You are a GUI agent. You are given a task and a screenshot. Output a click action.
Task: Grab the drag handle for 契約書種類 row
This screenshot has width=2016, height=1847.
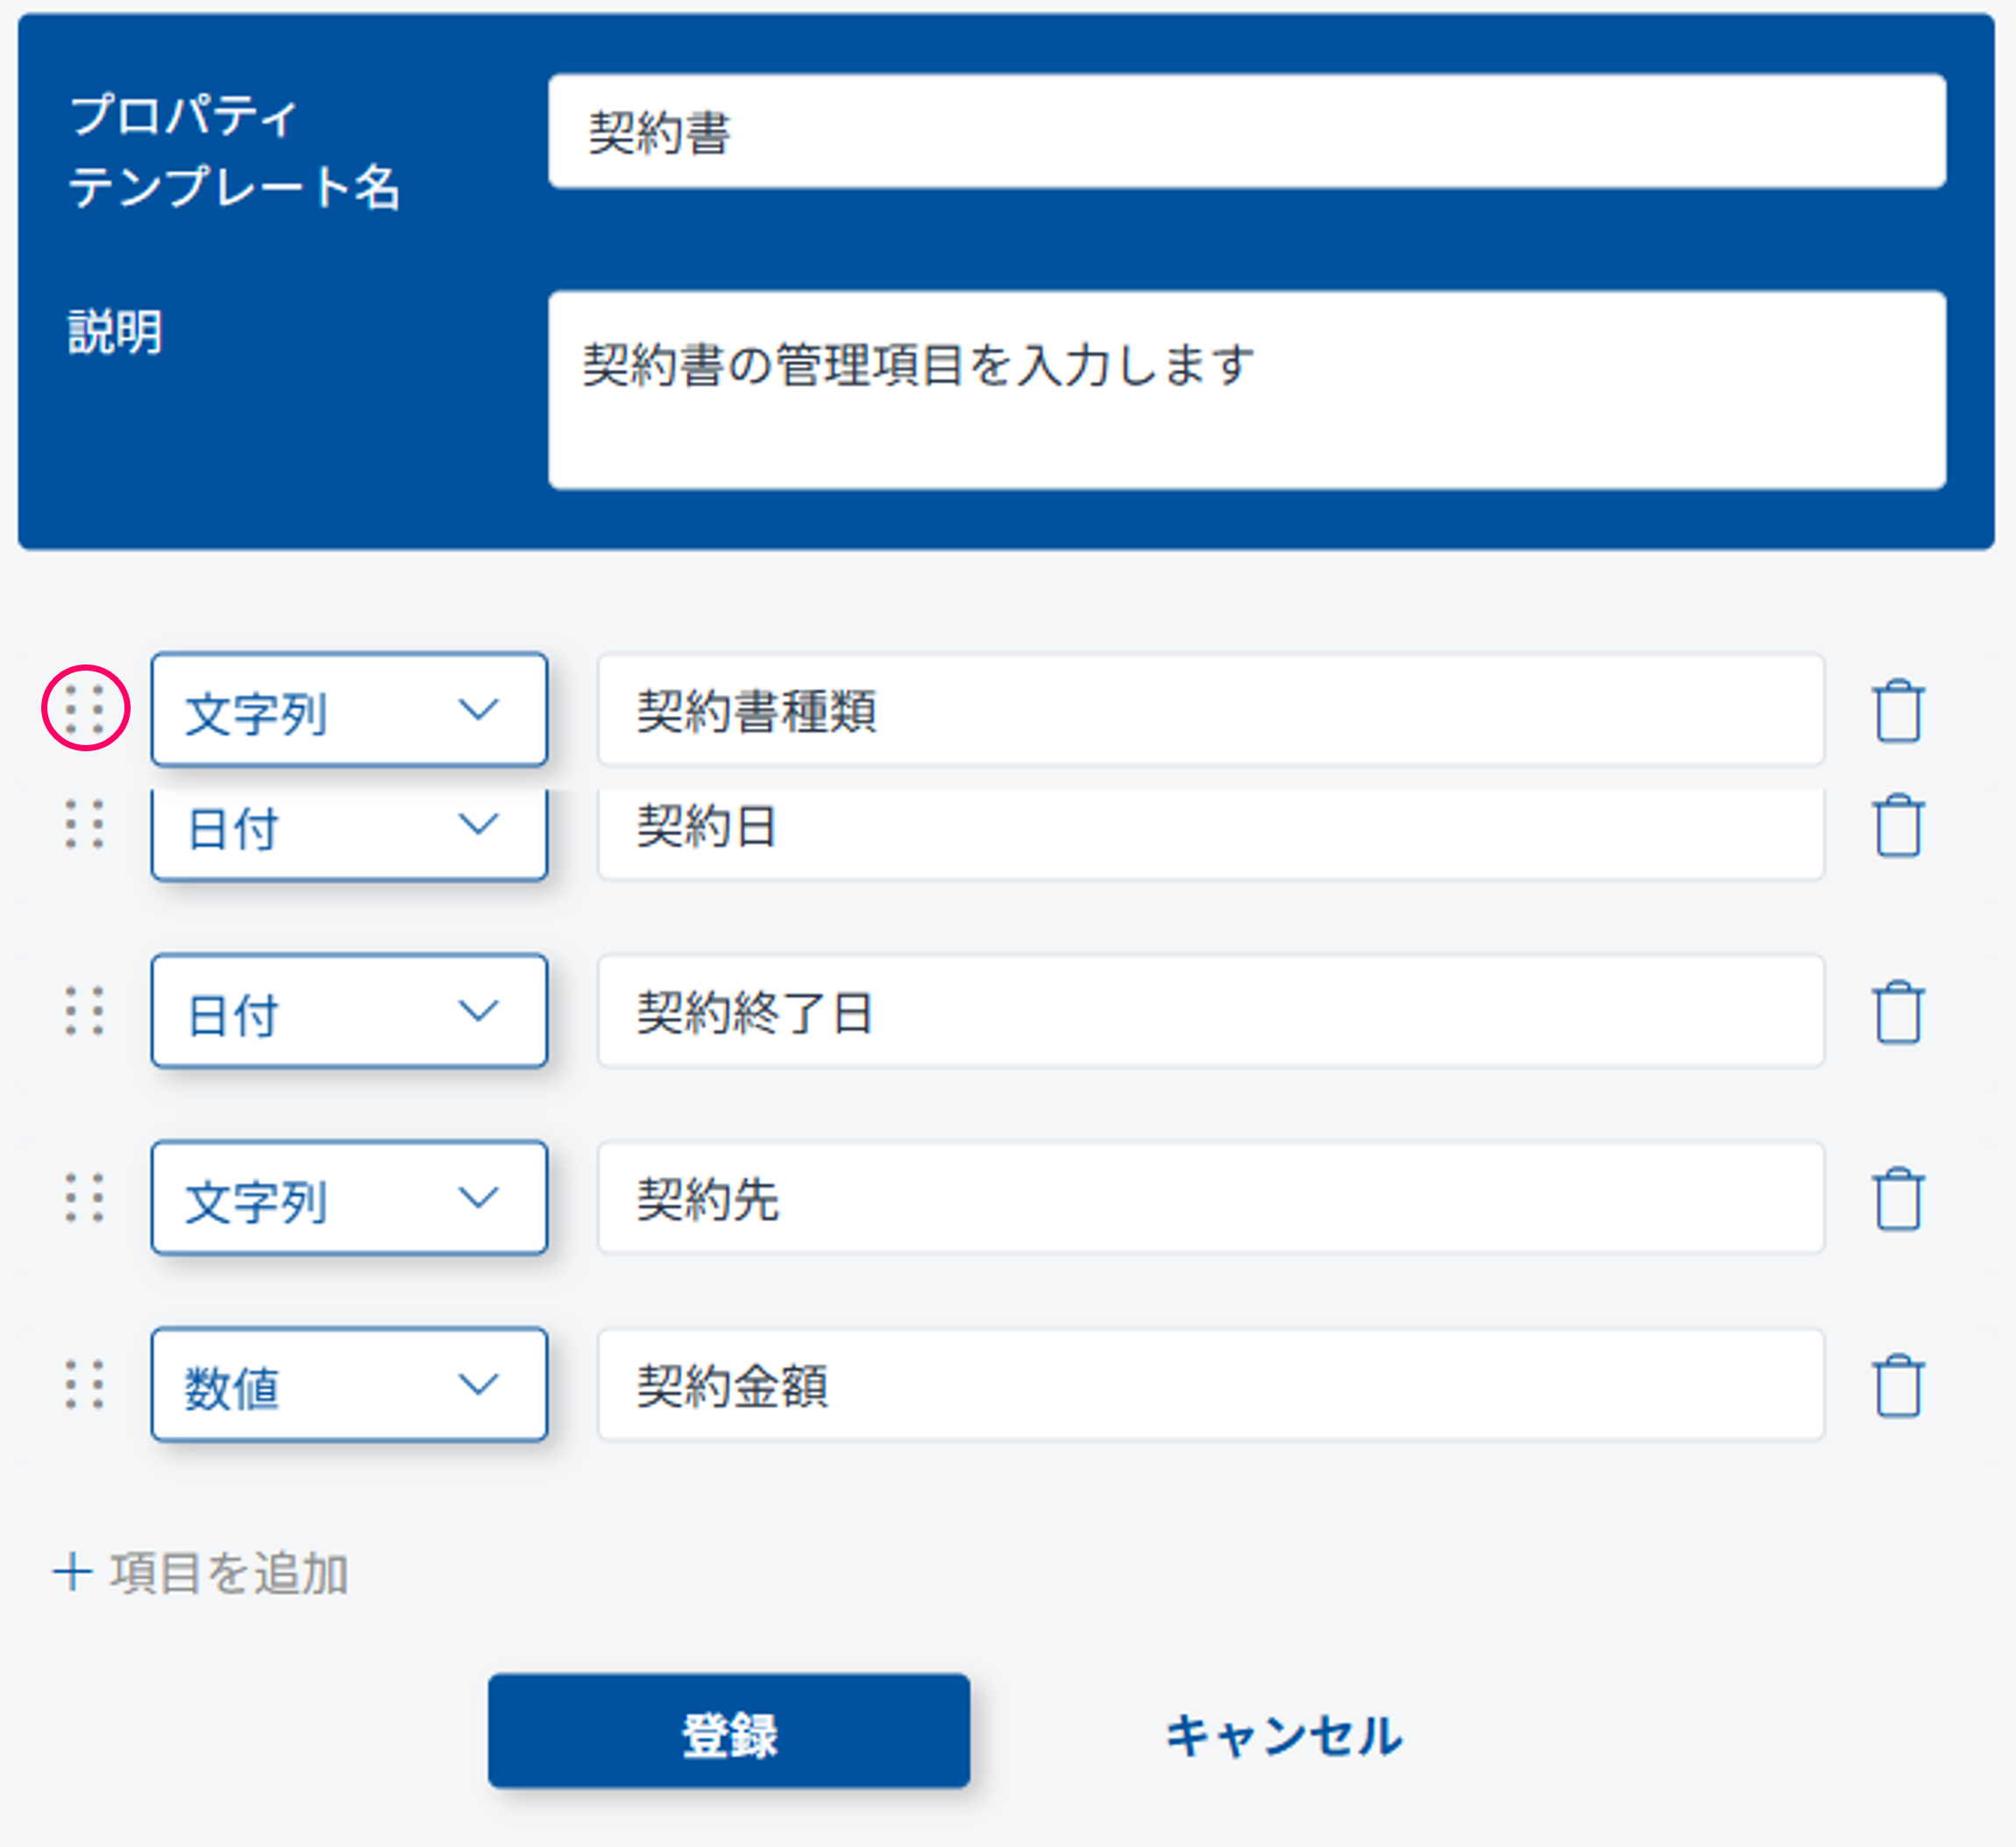coord(85,709)
